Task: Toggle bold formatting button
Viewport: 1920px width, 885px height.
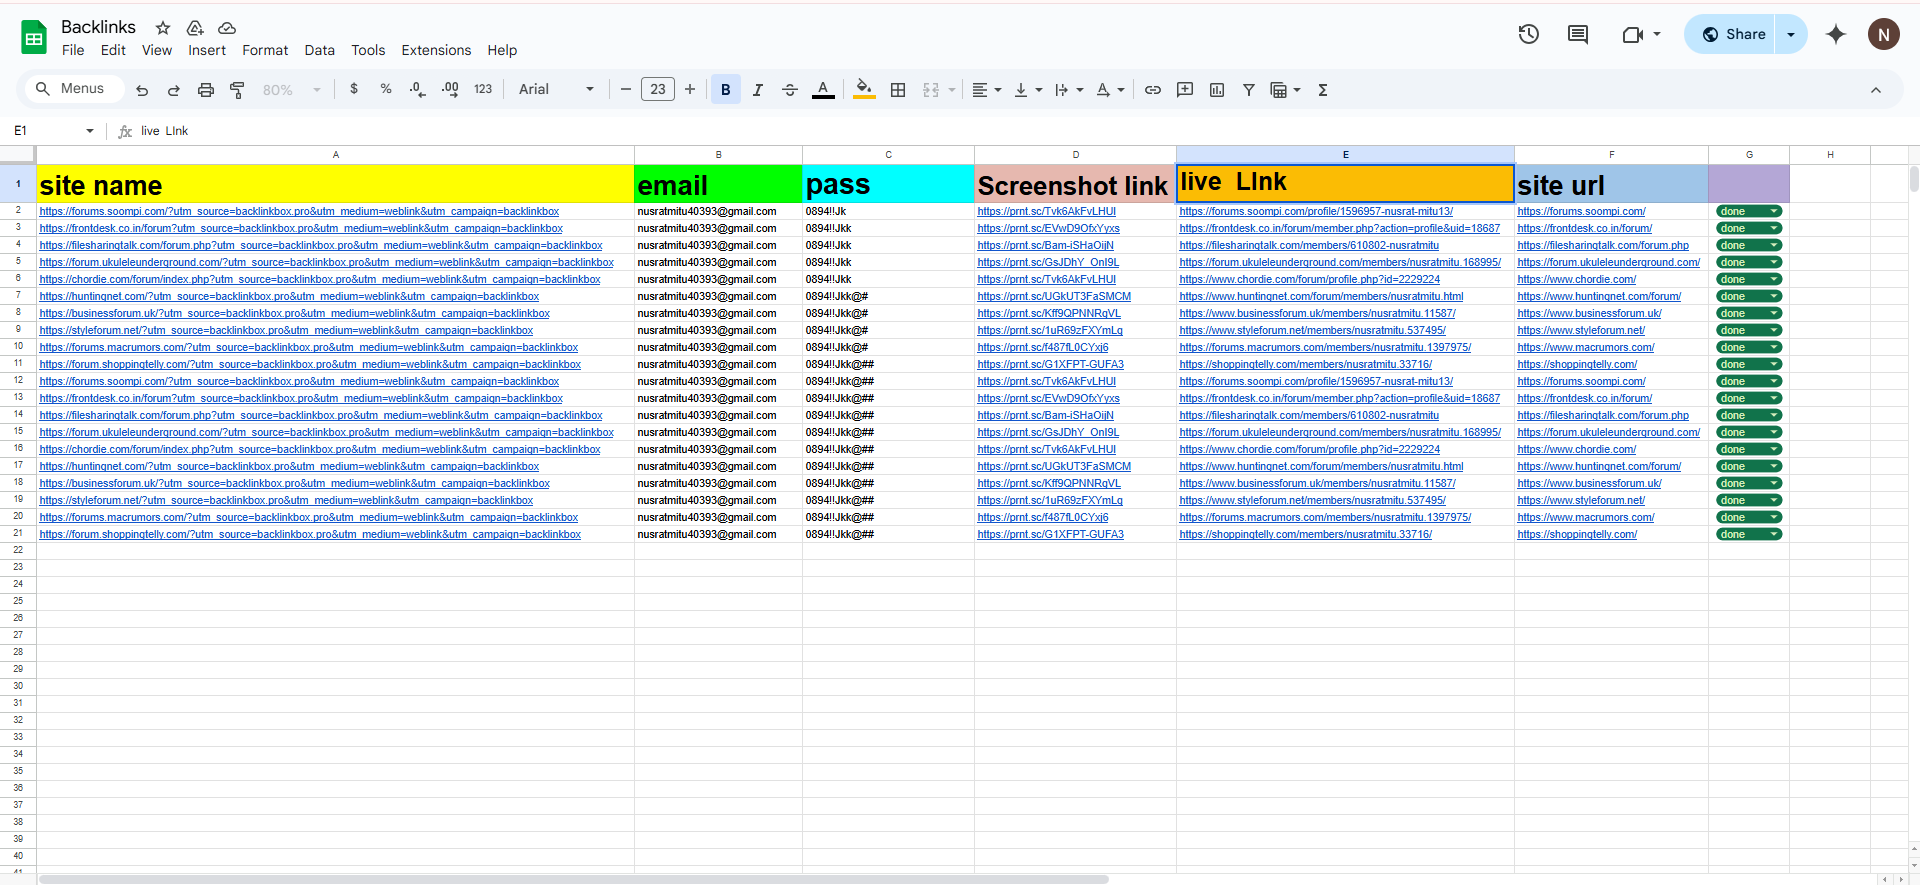Action: point(726,90)
